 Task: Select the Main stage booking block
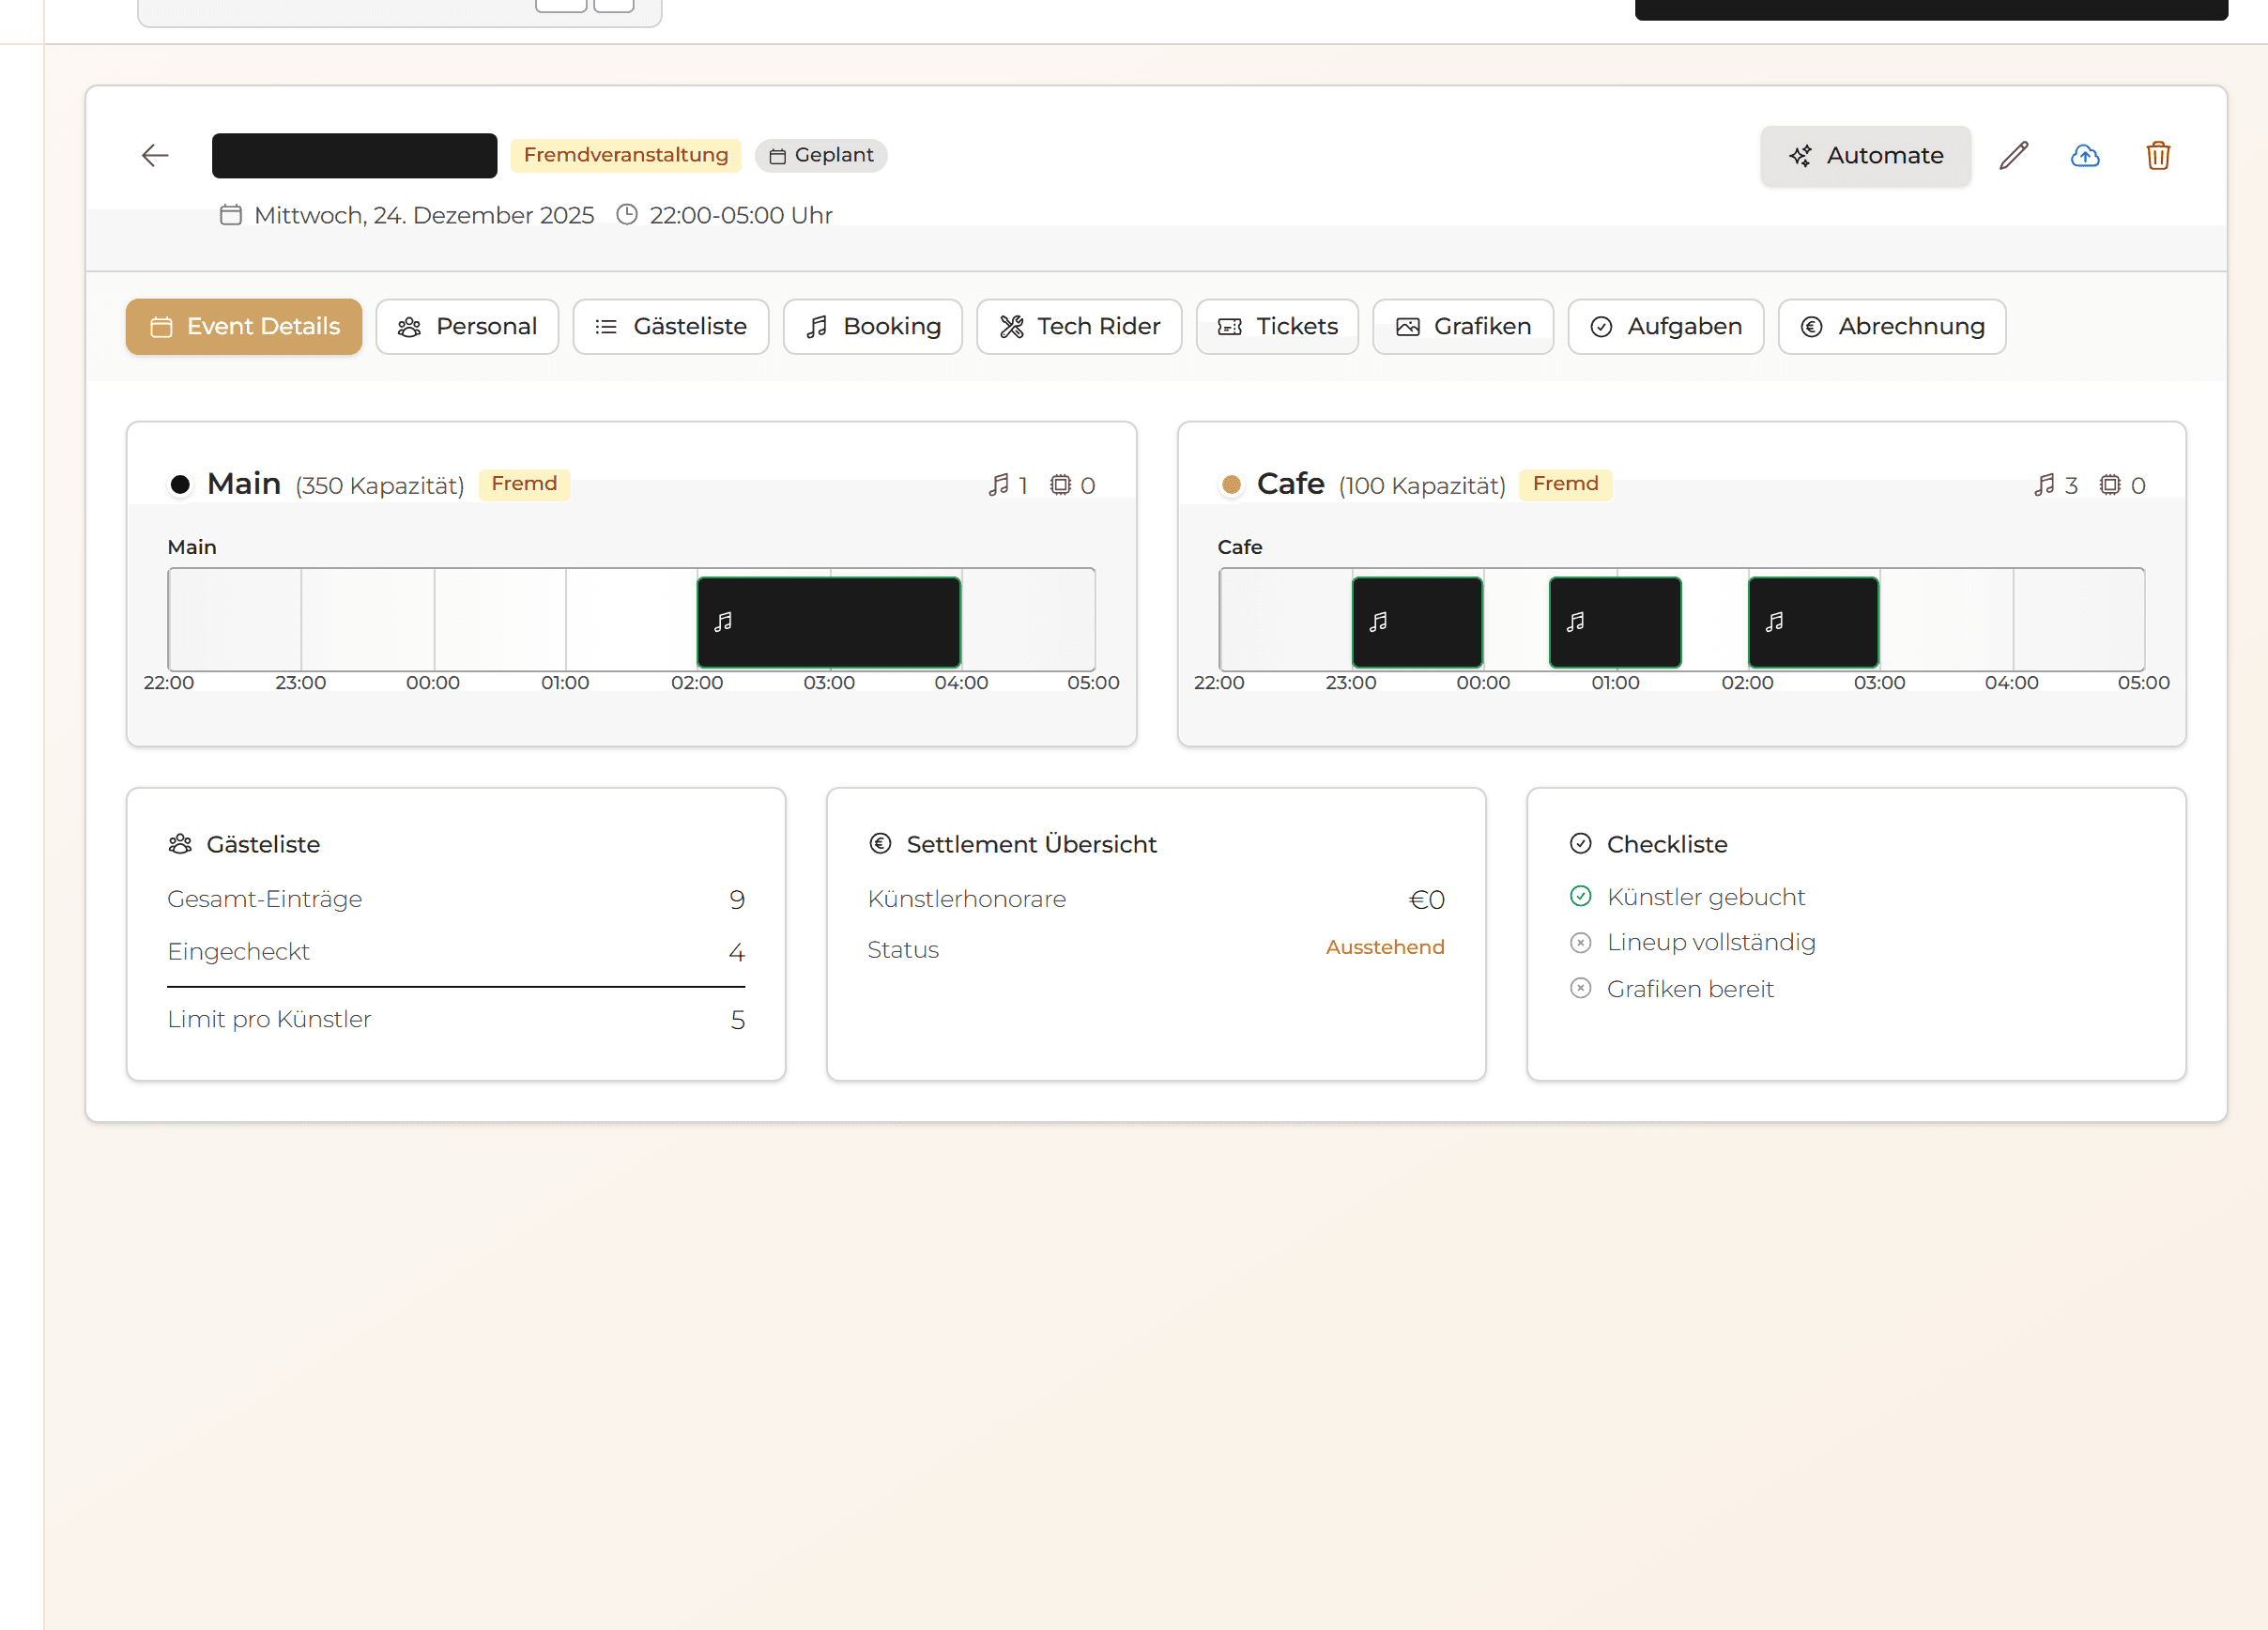pos(828,622)
